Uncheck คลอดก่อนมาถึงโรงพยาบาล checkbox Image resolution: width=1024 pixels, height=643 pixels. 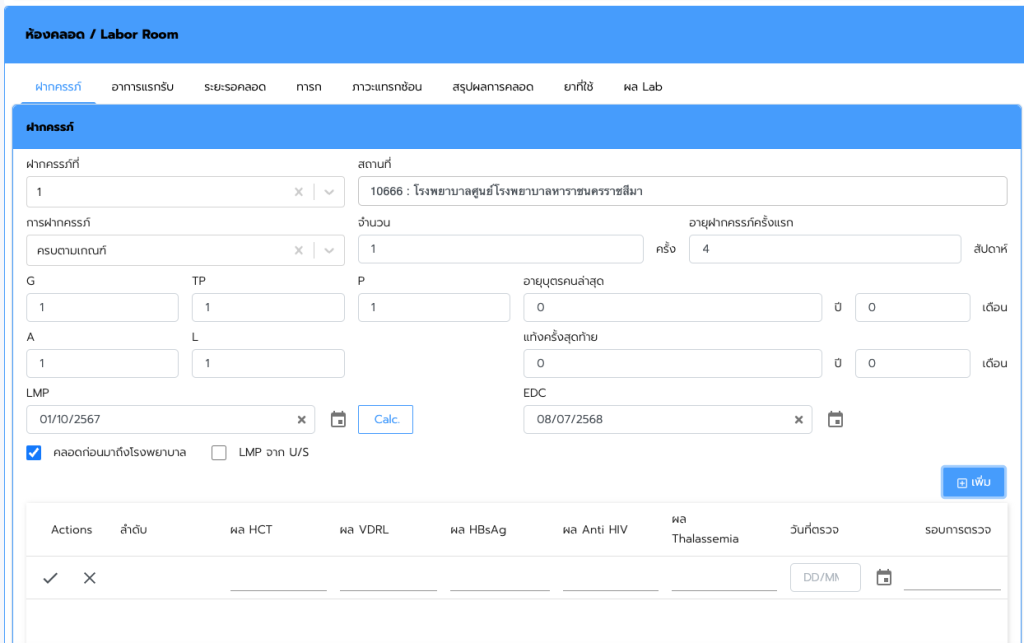click(x=34, y=453)
